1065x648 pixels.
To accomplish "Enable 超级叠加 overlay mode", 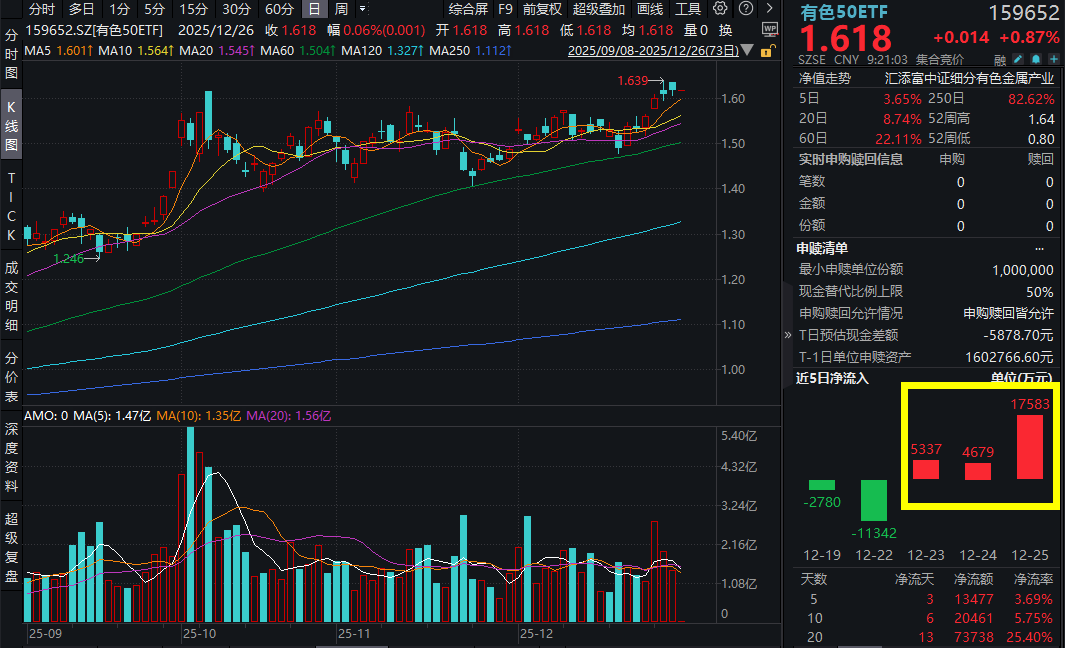I will (598, 9).
